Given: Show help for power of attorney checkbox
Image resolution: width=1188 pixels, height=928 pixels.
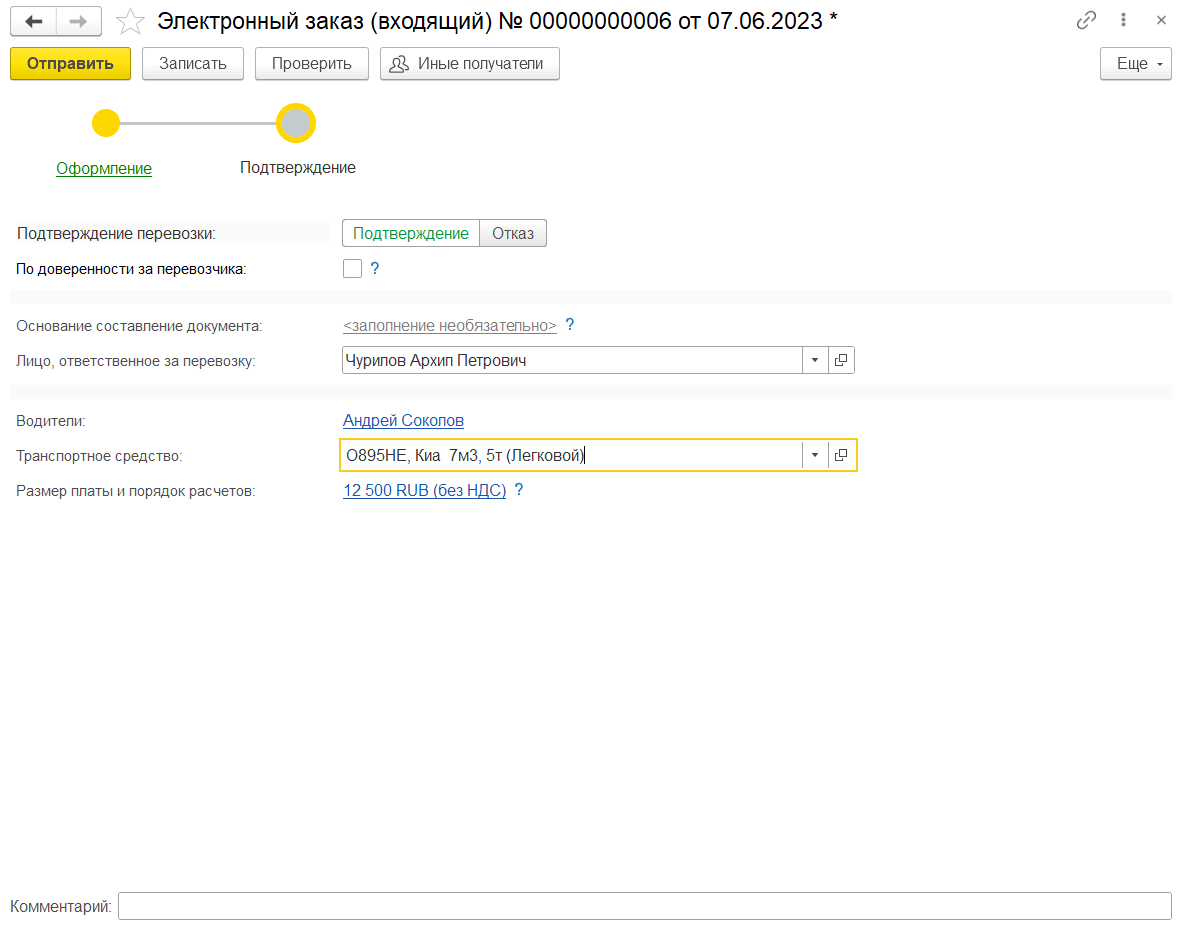Looking at the screenshot, I should click(375, 268).
